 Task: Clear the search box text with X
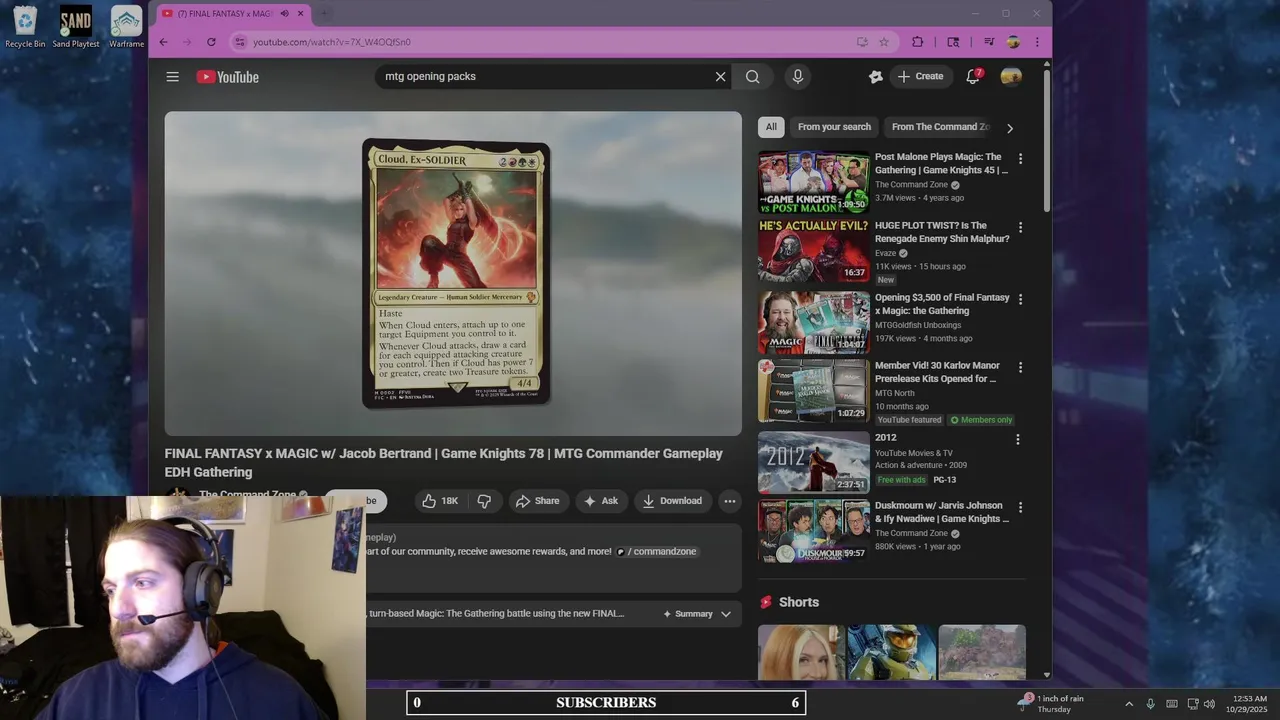(720, 77)
